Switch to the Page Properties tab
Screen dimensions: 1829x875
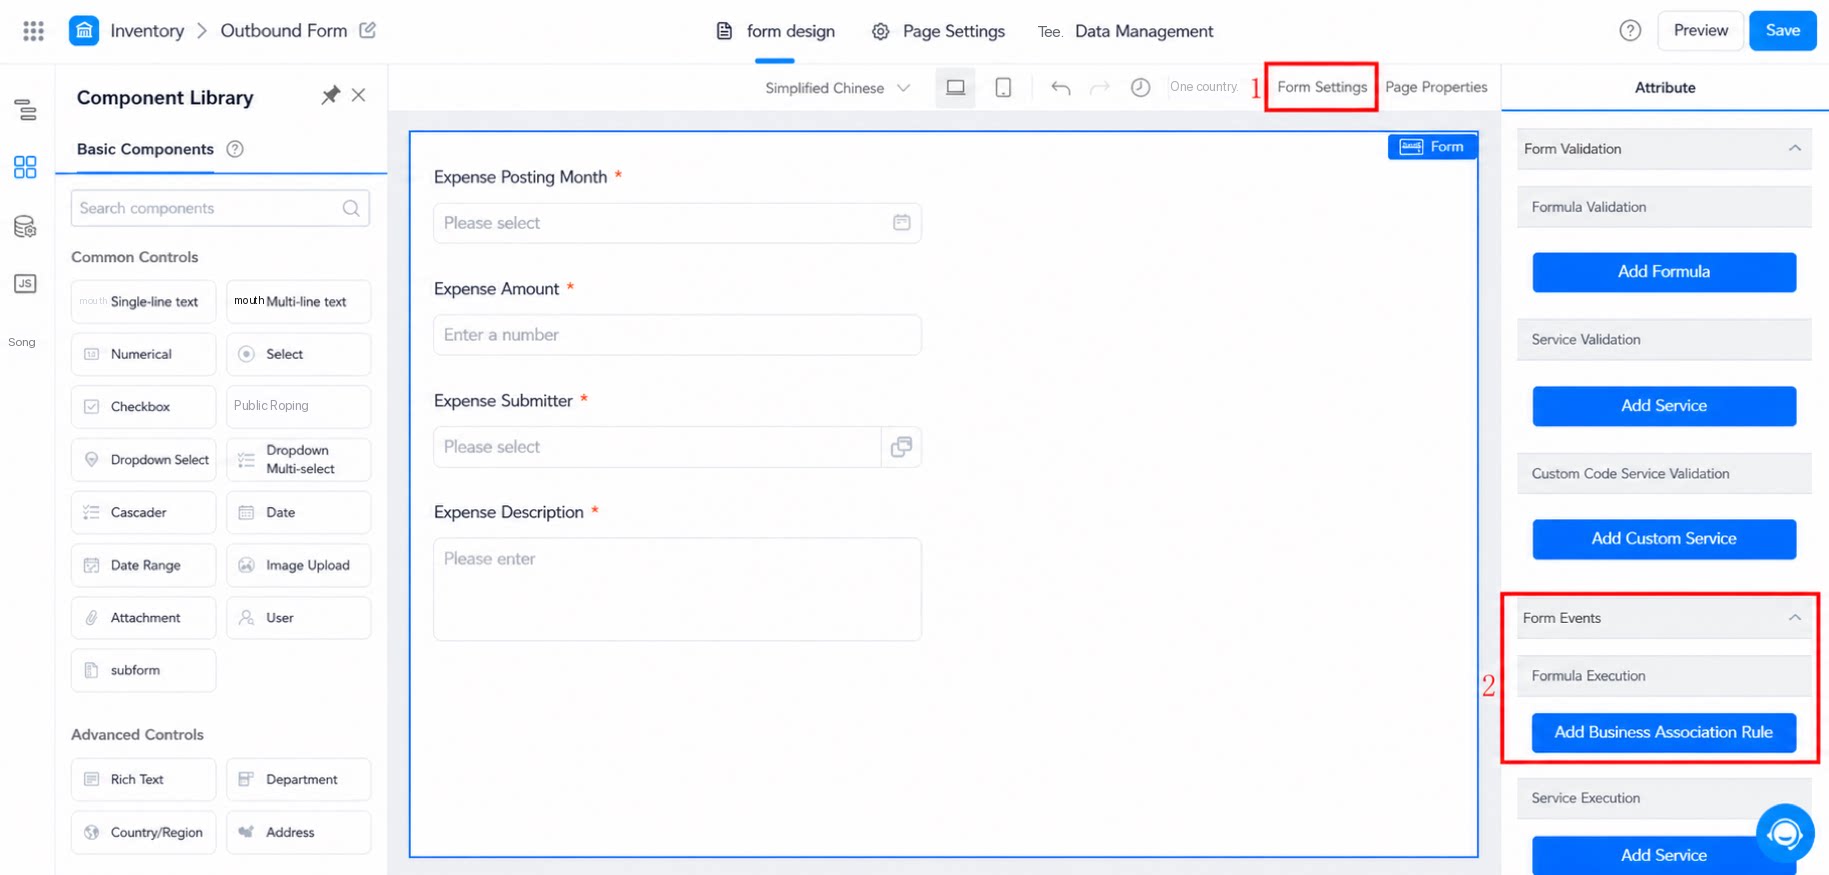tap(1436, 87)
